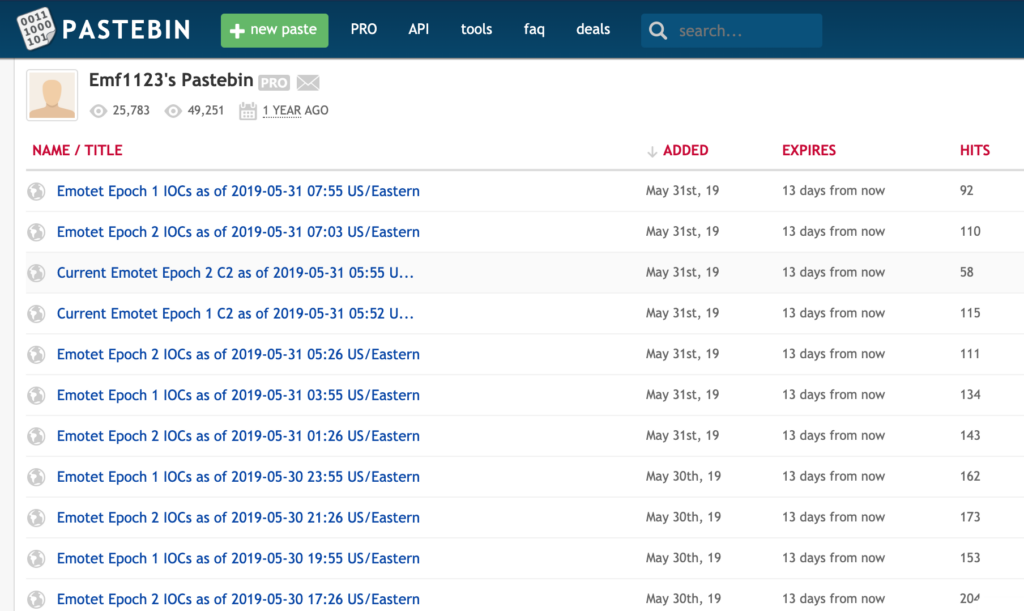Click hits value 110

tap(970, 231)
